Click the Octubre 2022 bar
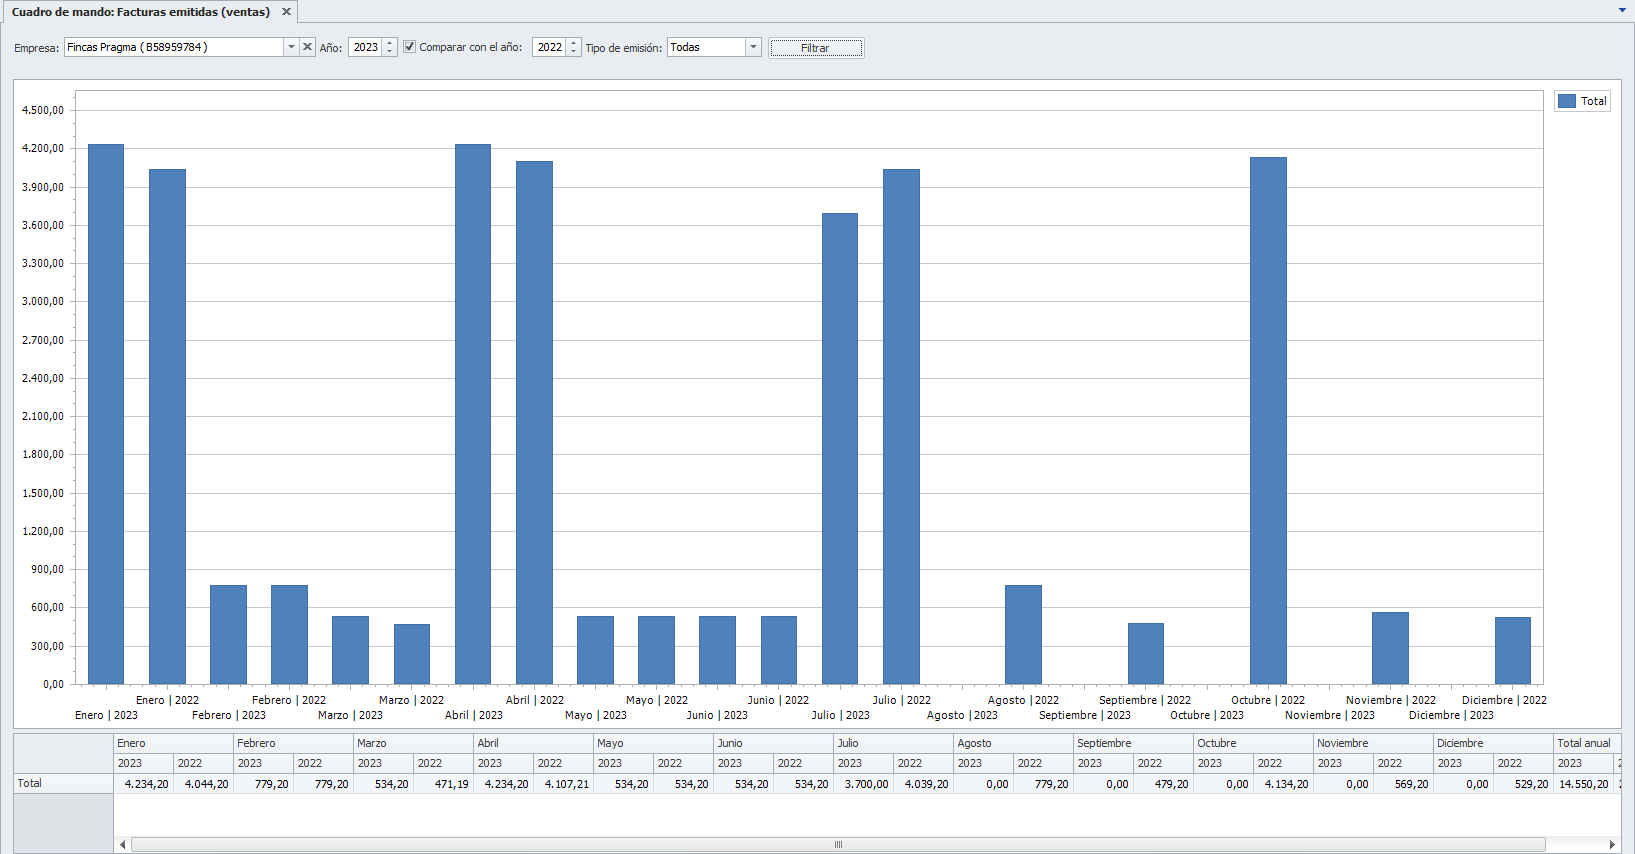Viewport: 1635px width, 854px height. tap(1268, 420)
